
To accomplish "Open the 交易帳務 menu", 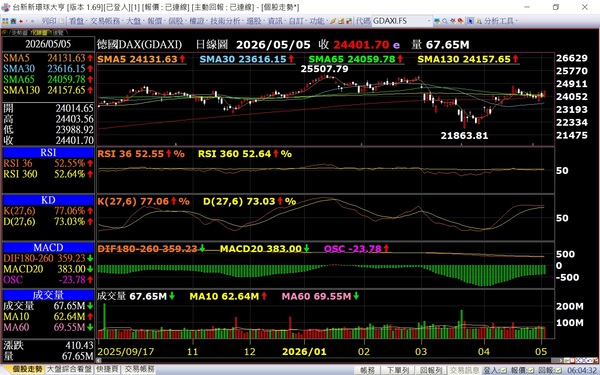I will point(106,21).
